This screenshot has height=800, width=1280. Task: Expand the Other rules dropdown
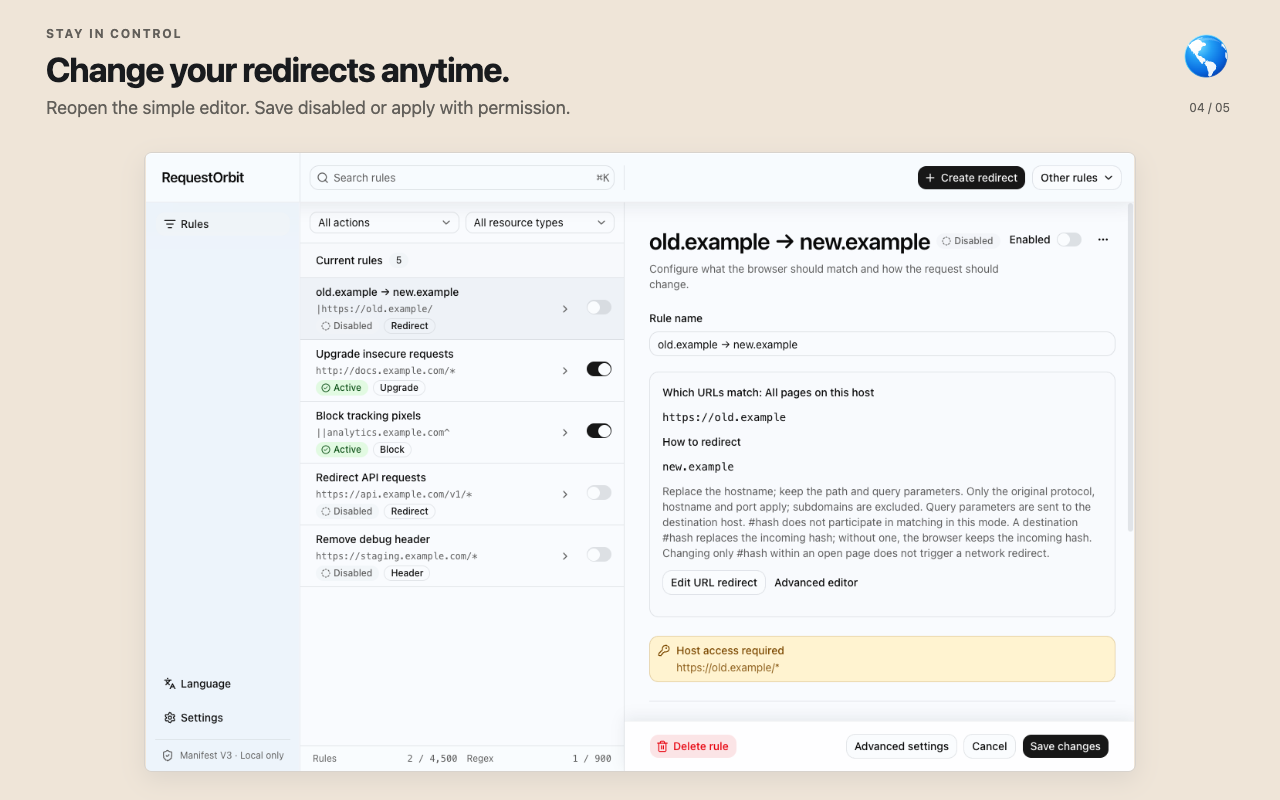(1077, 178)
